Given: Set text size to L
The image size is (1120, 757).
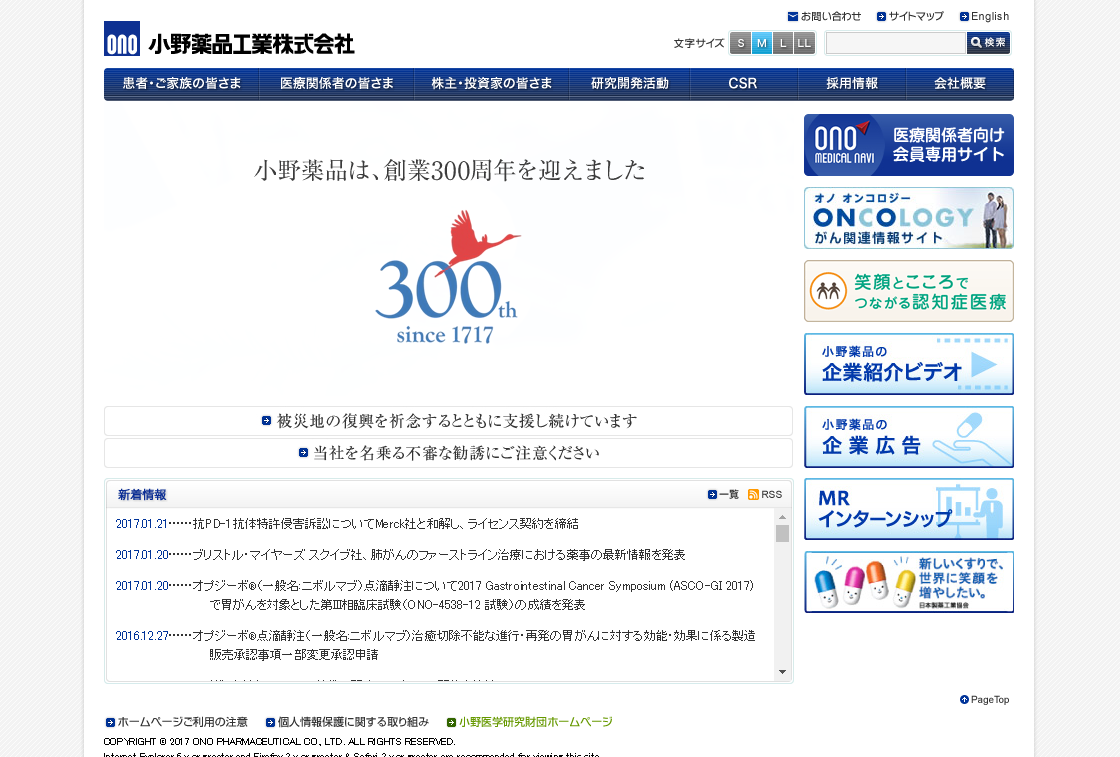Looking at the screenshot, I should click(783, 44).
